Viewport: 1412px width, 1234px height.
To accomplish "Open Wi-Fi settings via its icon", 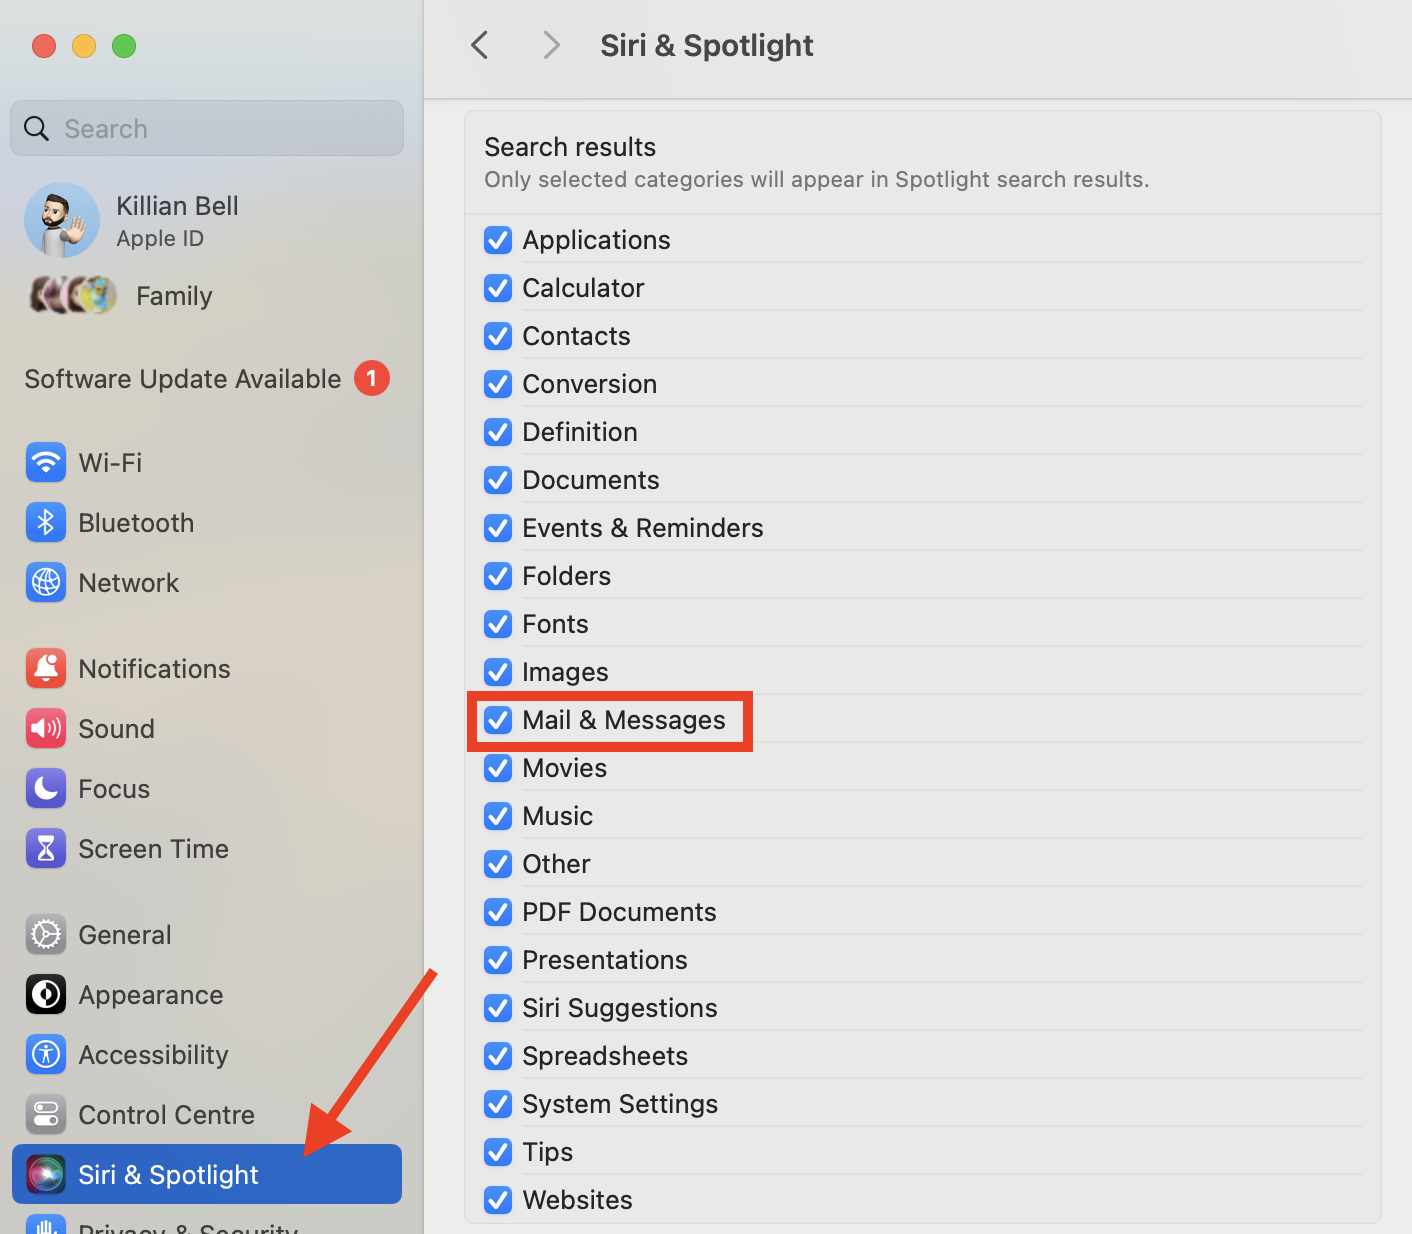I will (46, 462).
